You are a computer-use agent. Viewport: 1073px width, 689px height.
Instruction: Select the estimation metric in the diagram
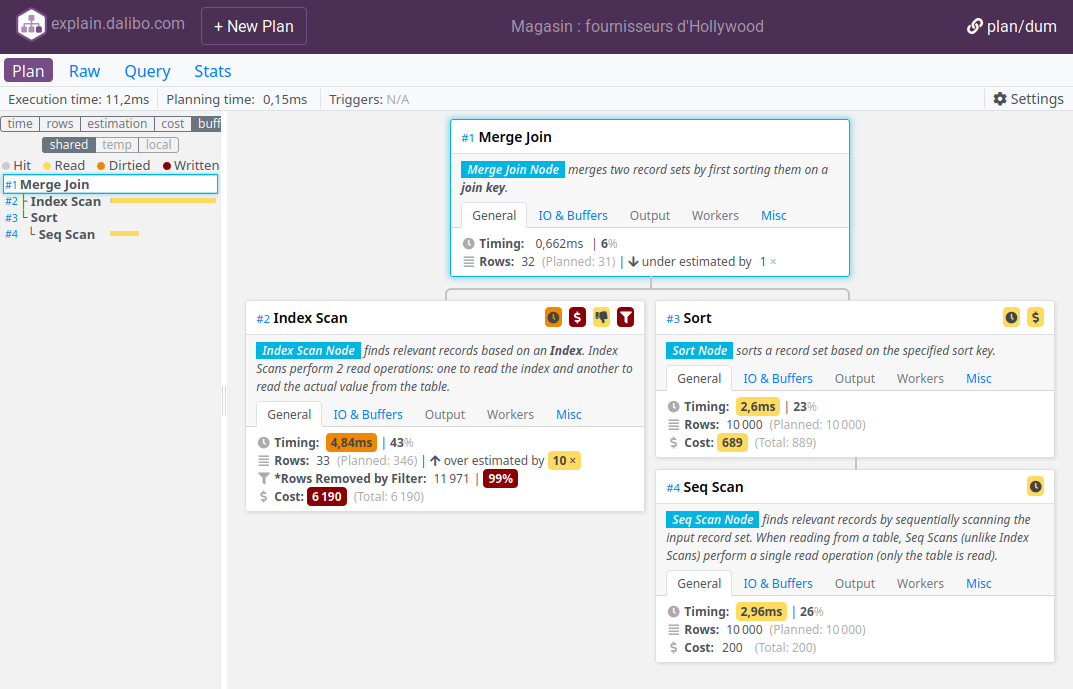coord(117,124)
